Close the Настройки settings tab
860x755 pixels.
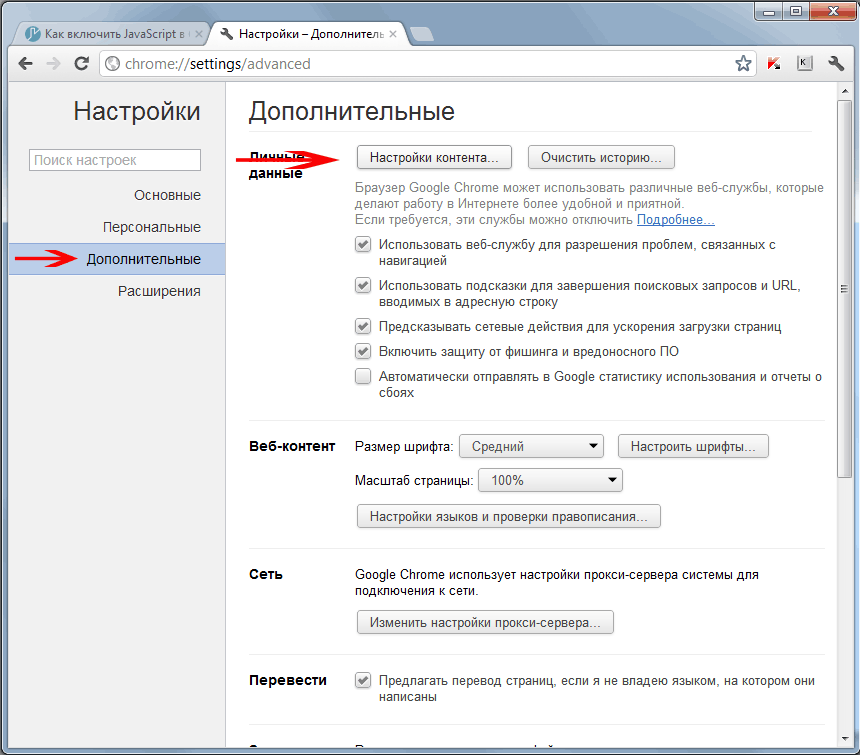point(393,34)
